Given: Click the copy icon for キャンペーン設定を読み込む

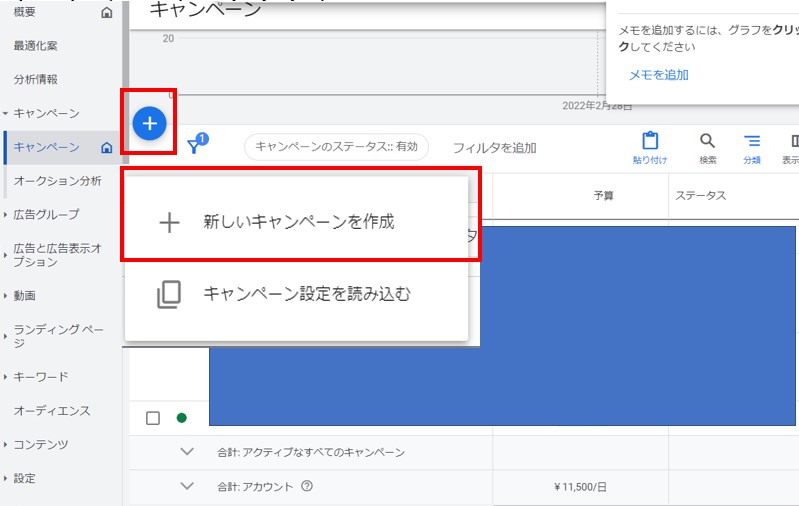Looking at the screenshot, I should (169, 295).
